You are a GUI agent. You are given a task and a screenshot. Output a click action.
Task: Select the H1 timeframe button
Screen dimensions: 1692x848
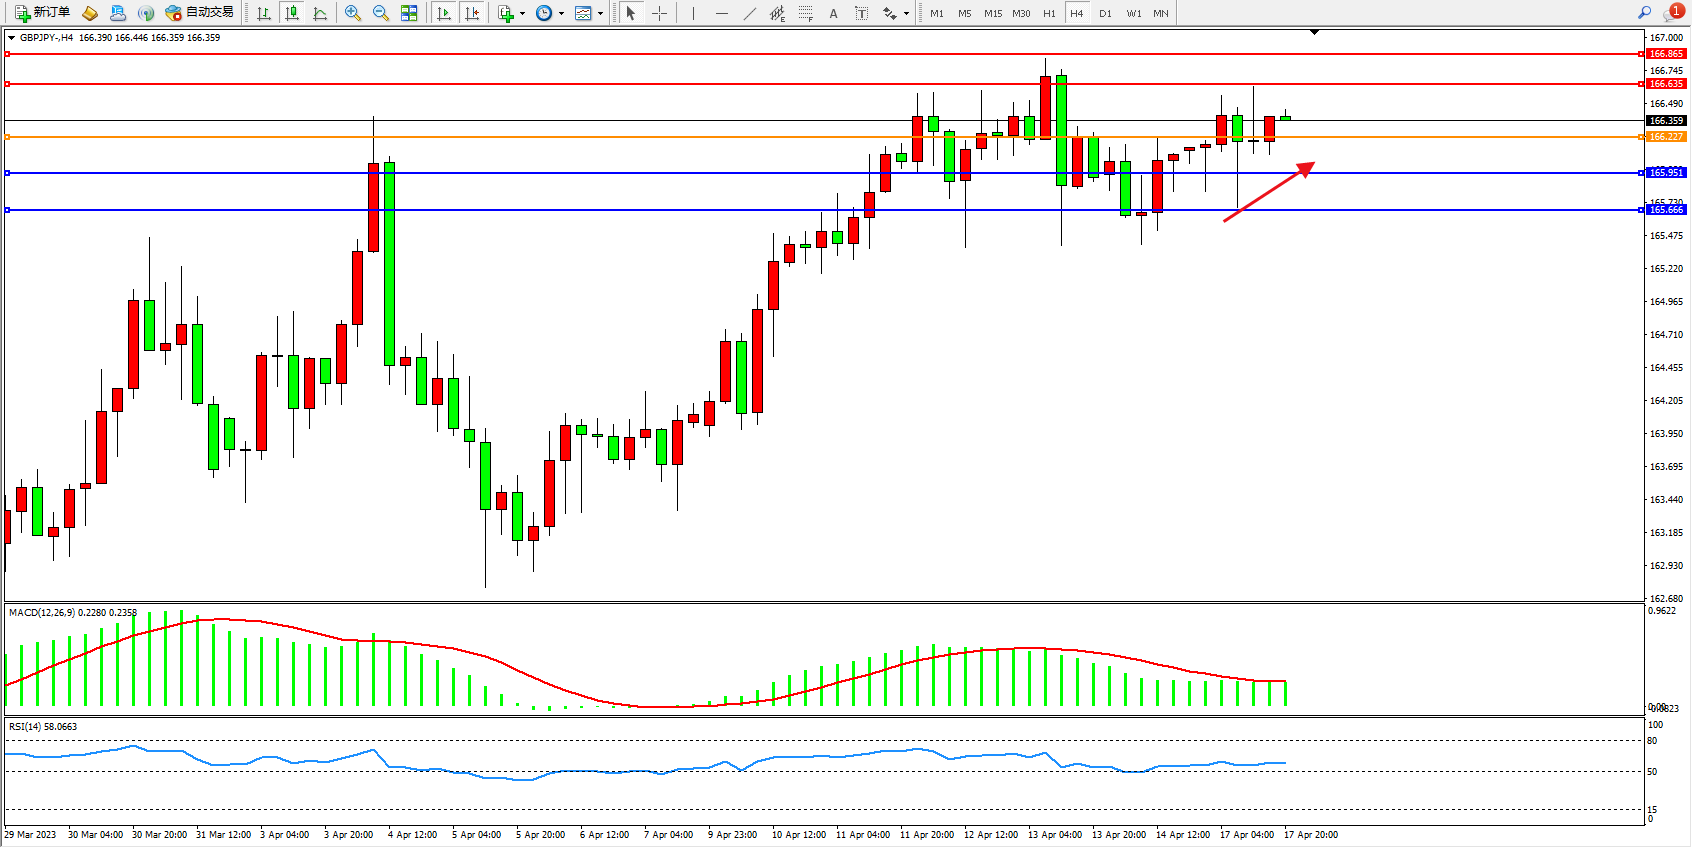(1049, 13)
